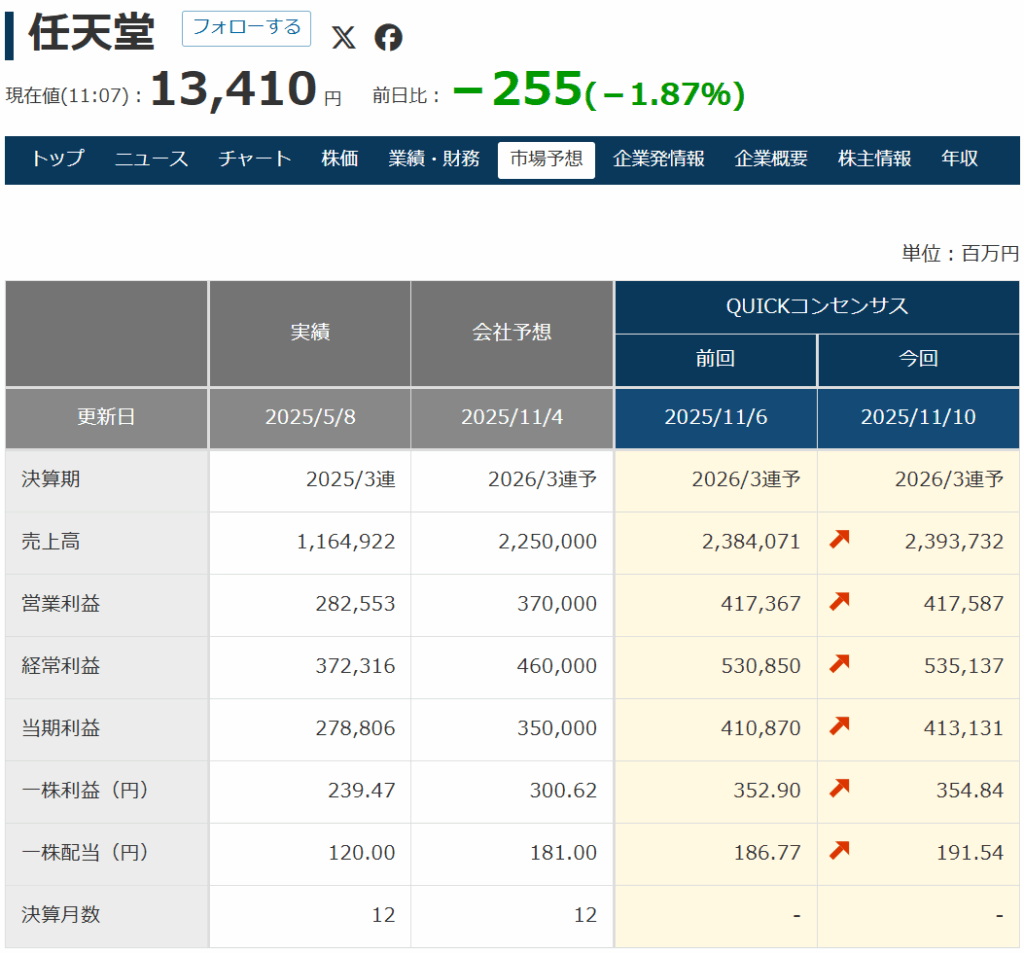Open the 企業発情報 tab

659,159
